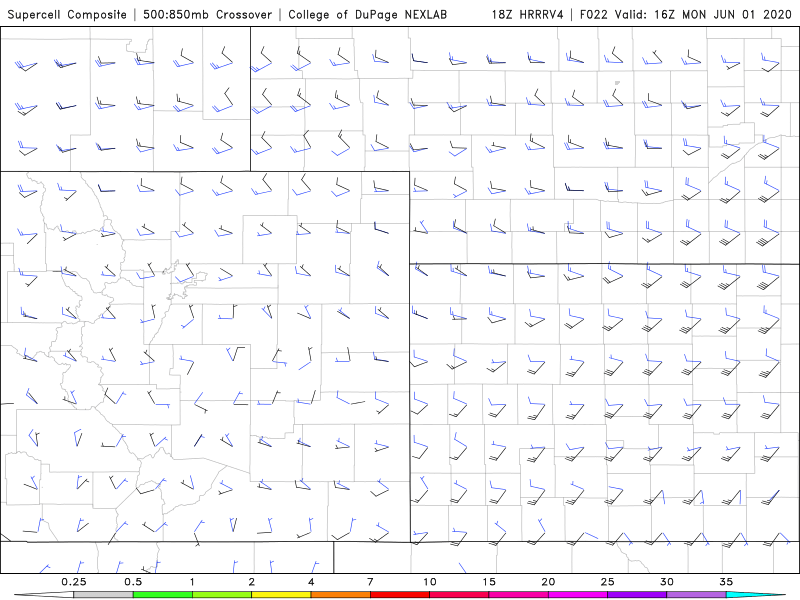This screenshot has width=800, height=600.
Task: Click the color scale label "30"
Action: click(x=666, y=582)
